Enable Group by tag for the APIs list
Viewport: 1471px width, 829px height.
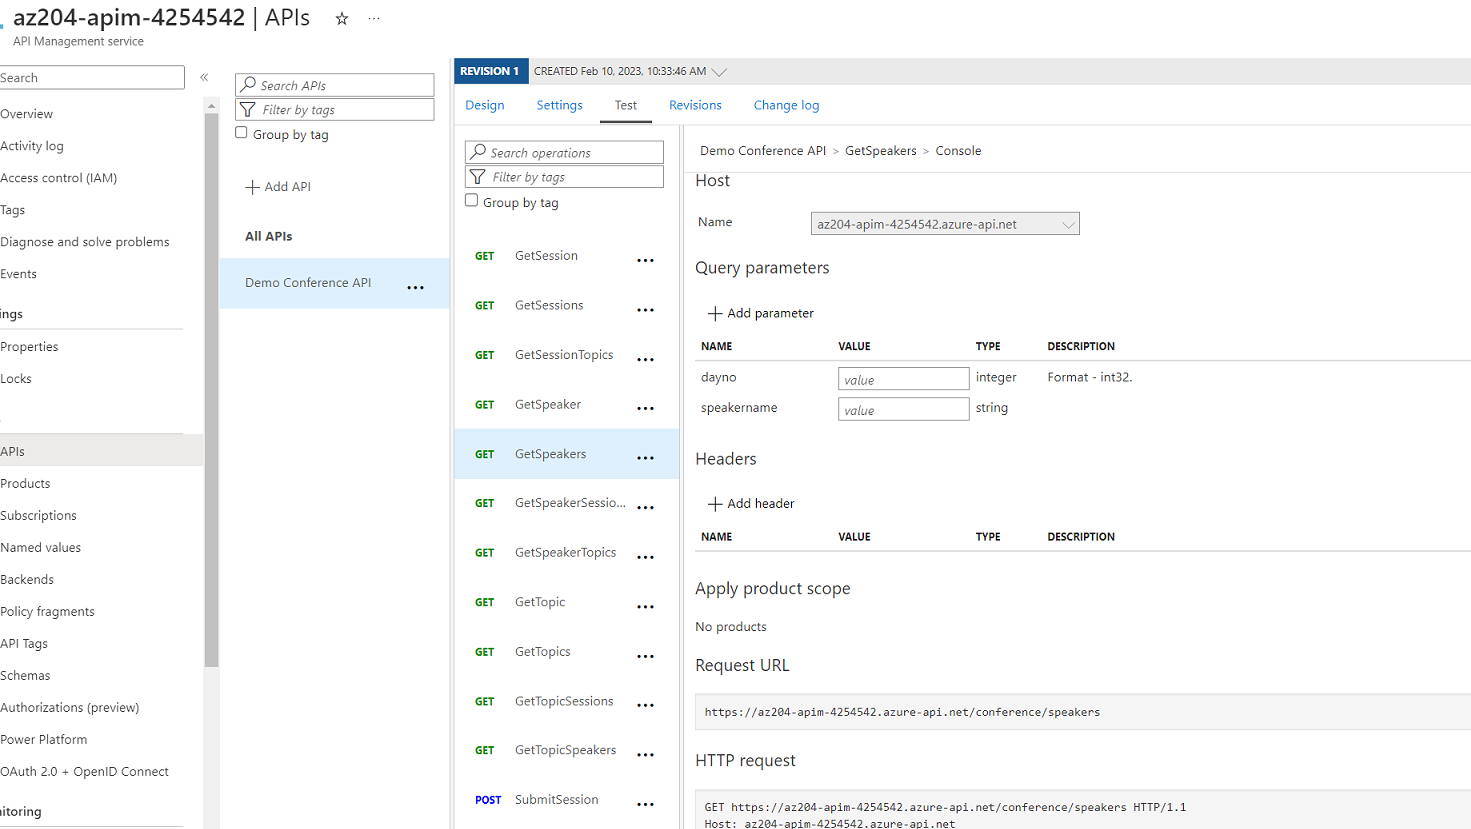coord(241,133)
